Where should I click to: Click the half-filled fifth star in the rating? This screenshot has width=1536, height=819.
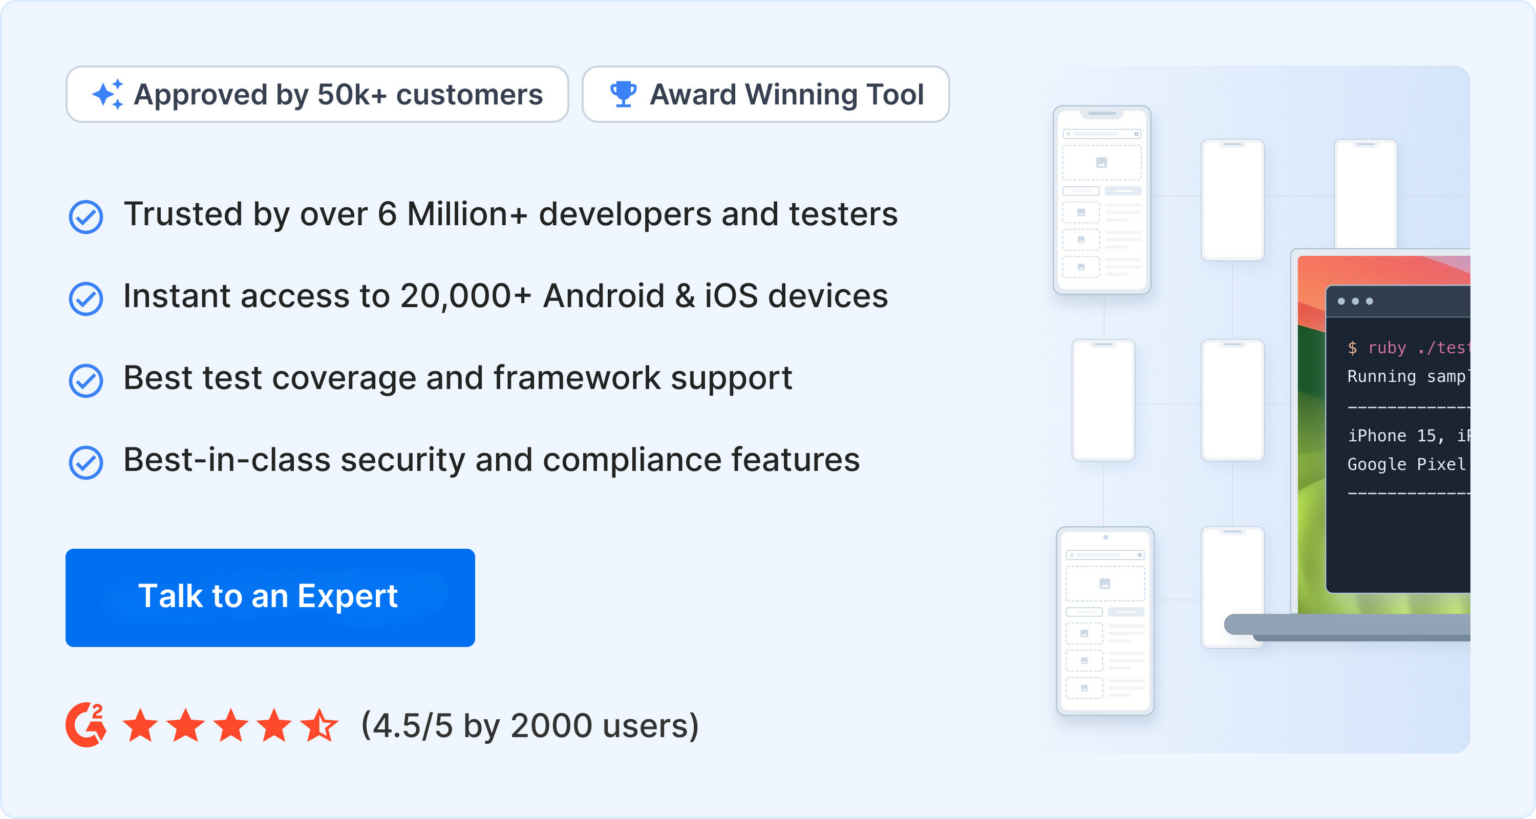click(322, 725)
